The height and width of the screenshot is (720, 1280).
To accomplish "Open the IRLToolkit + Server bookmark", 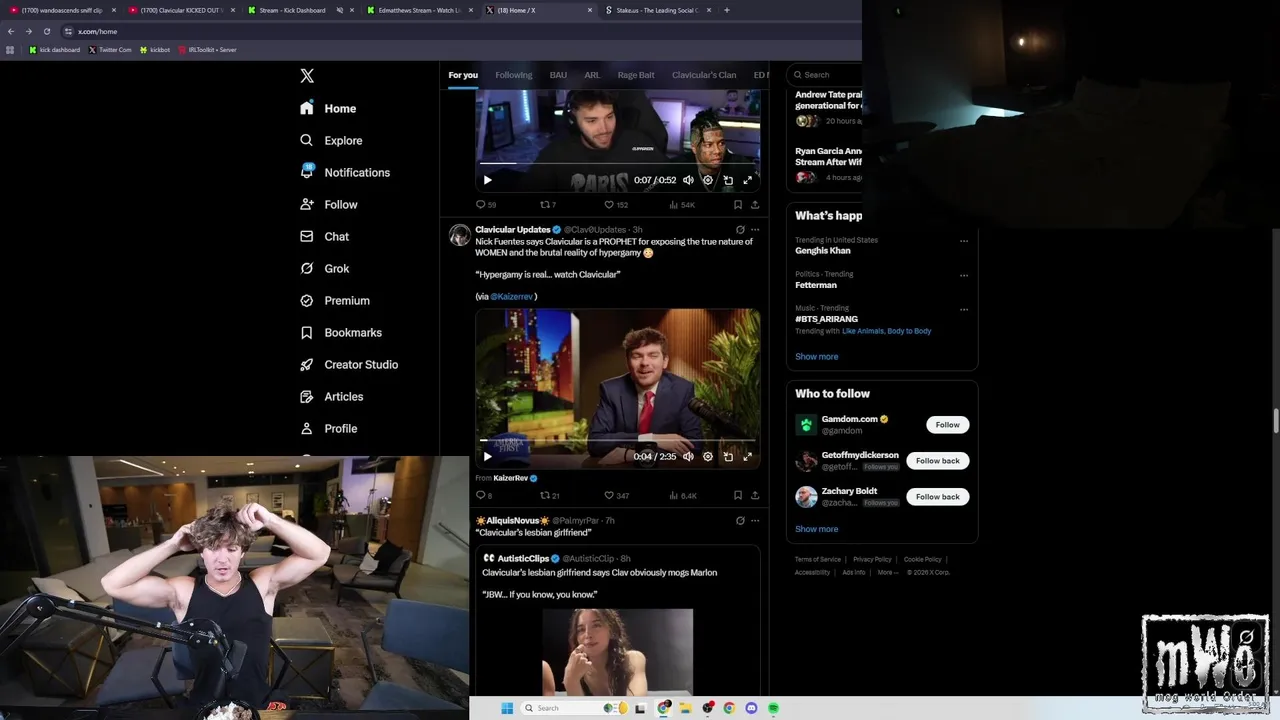I will coord(207,49).
